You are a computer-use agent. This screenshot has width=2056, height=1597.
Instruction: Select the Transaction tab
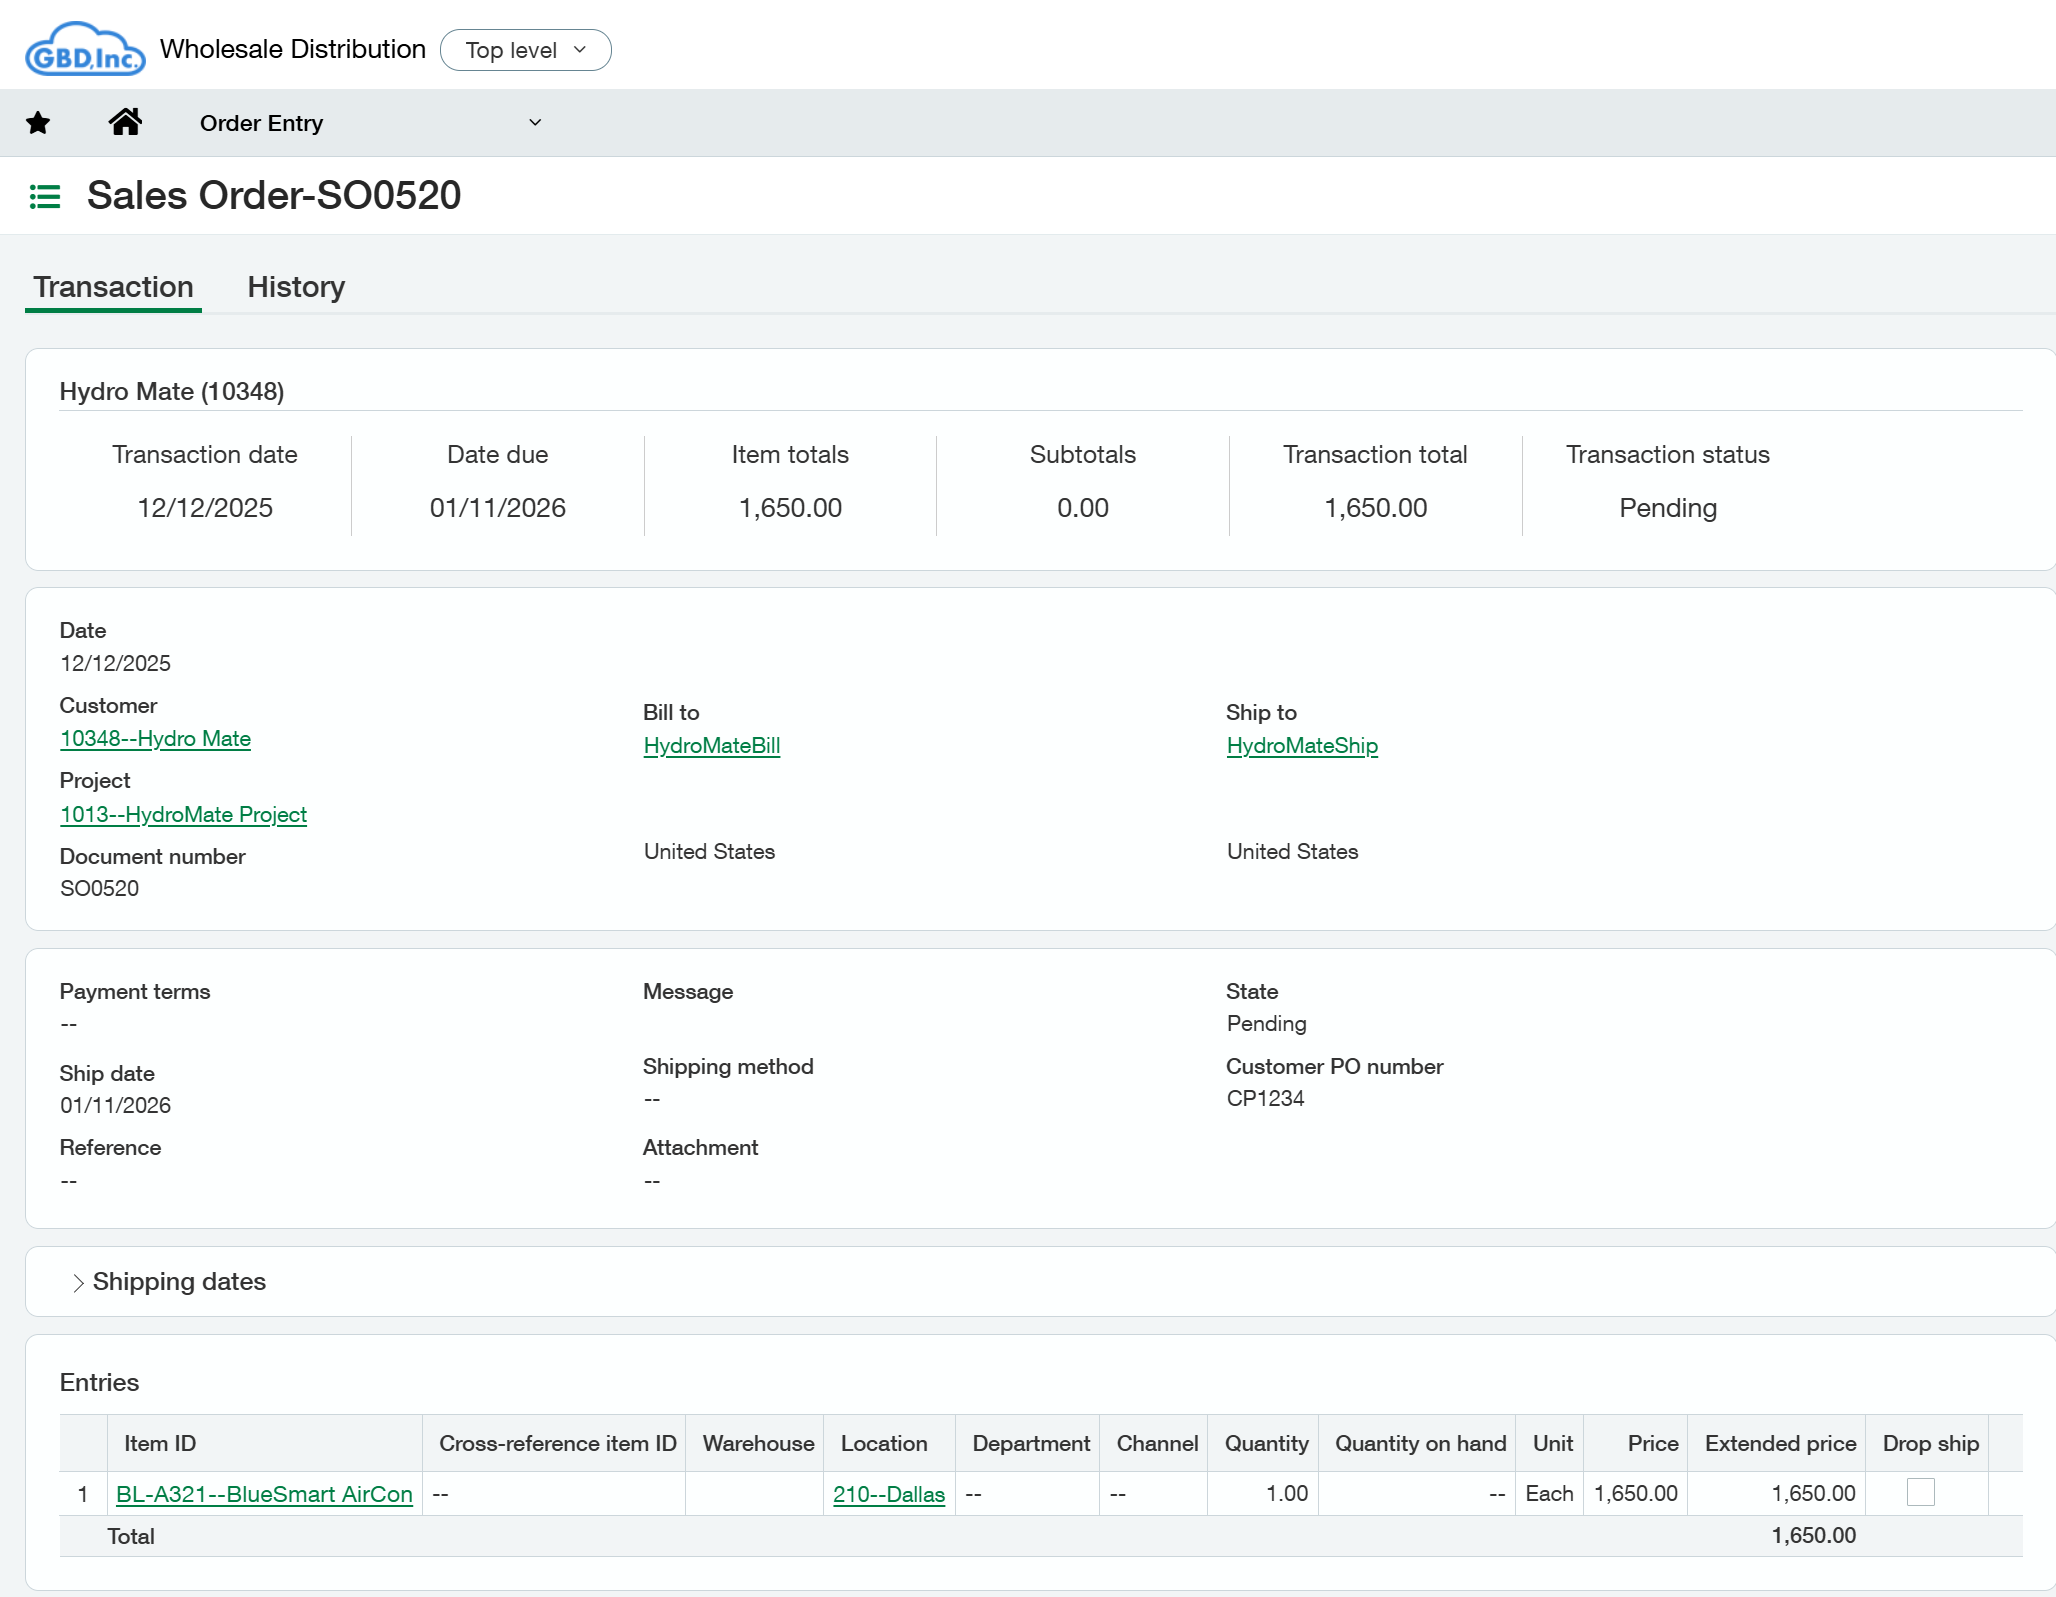pos(113,287)
